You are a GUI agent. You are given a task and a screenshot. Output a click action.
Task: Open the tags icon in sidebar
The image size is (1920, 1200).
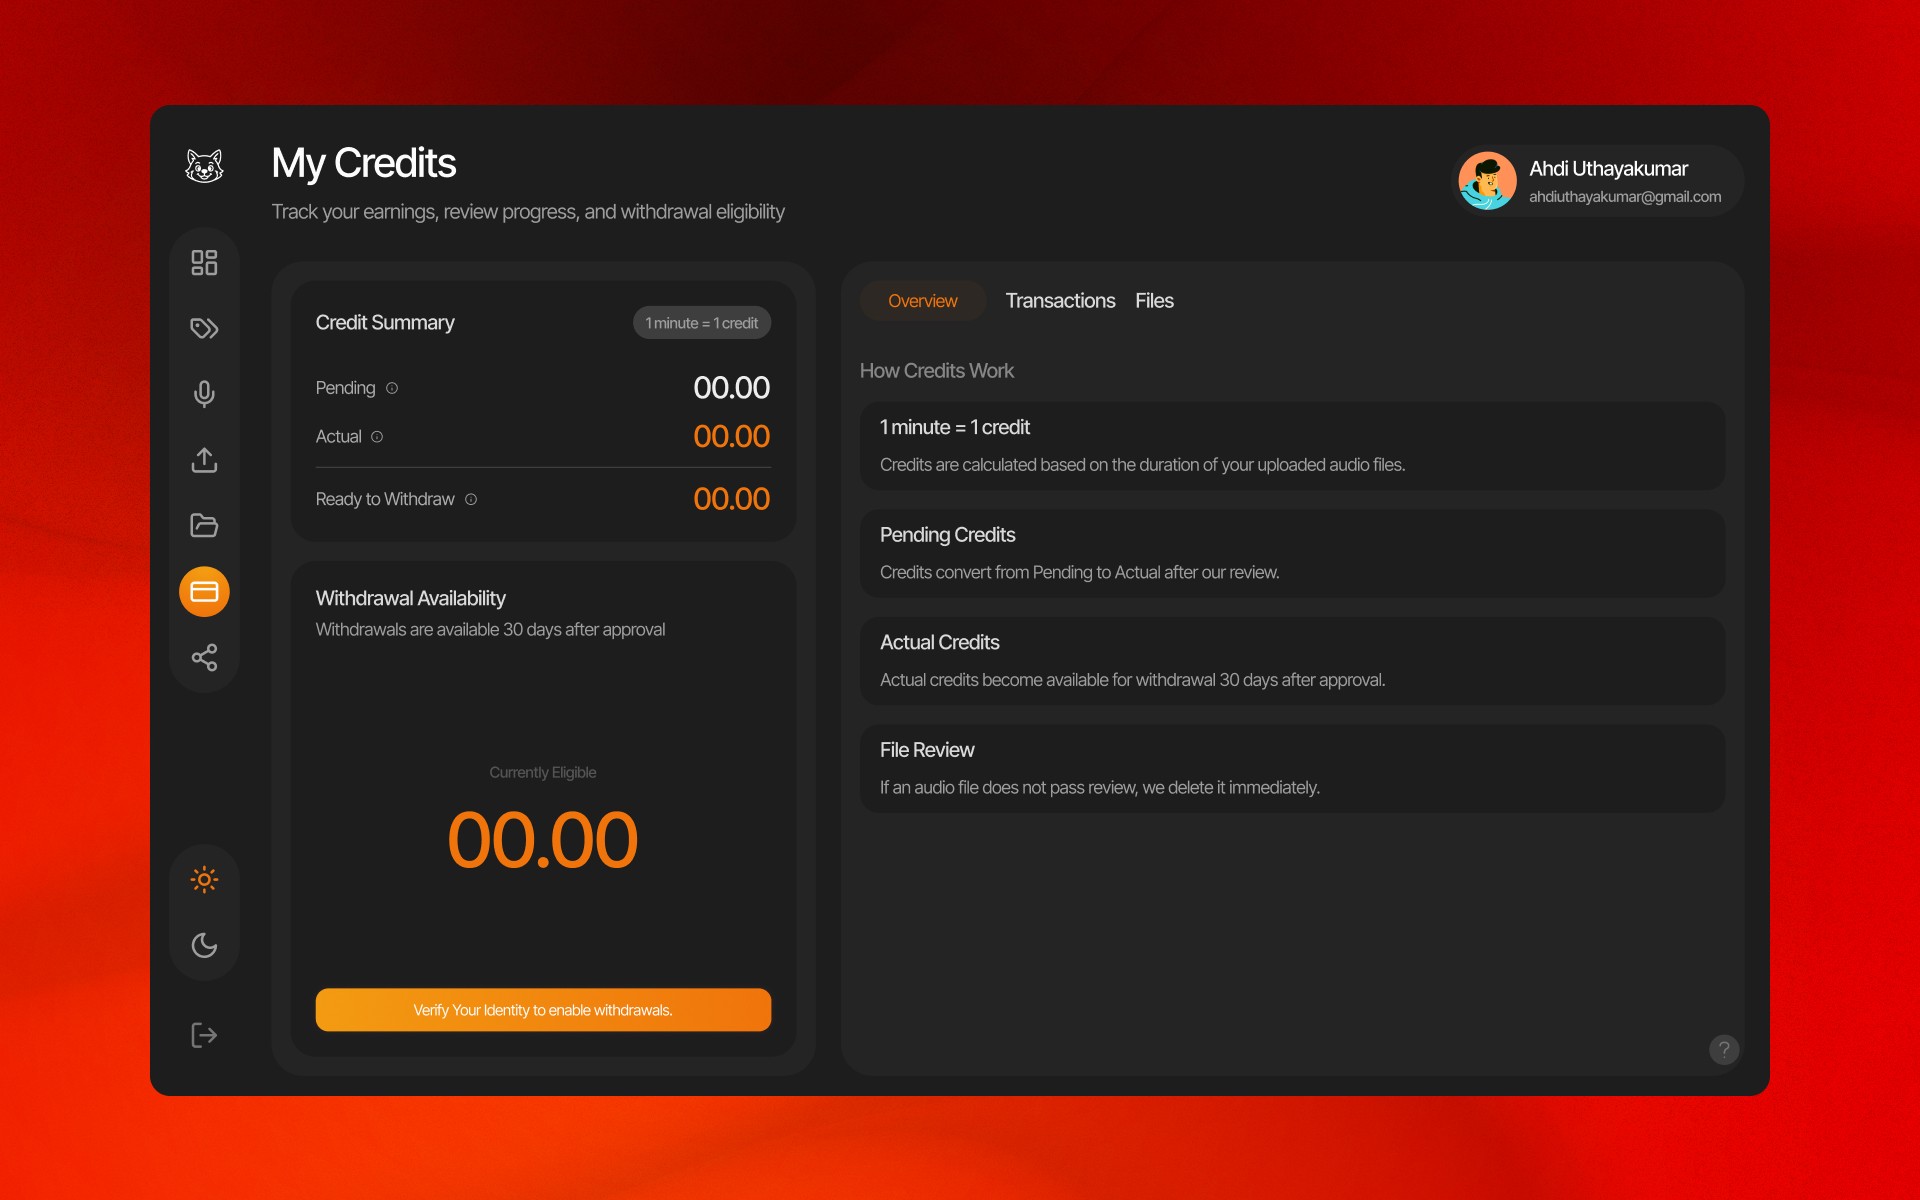[204, 329]
